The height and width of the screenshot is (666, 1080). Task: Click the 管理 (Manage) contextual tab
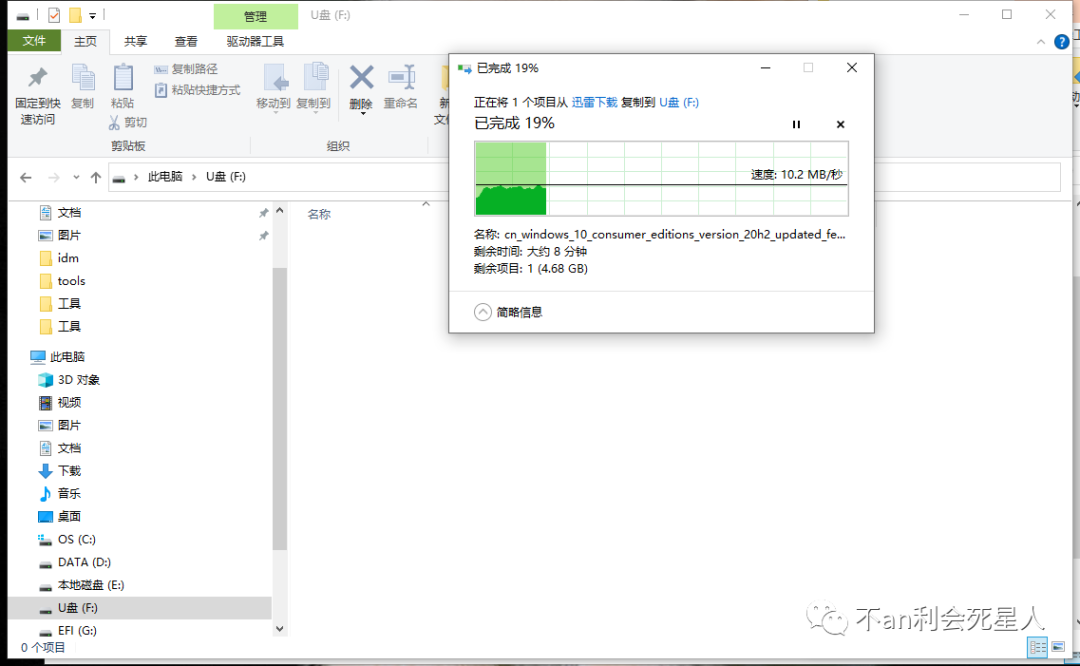click(256, 16)
